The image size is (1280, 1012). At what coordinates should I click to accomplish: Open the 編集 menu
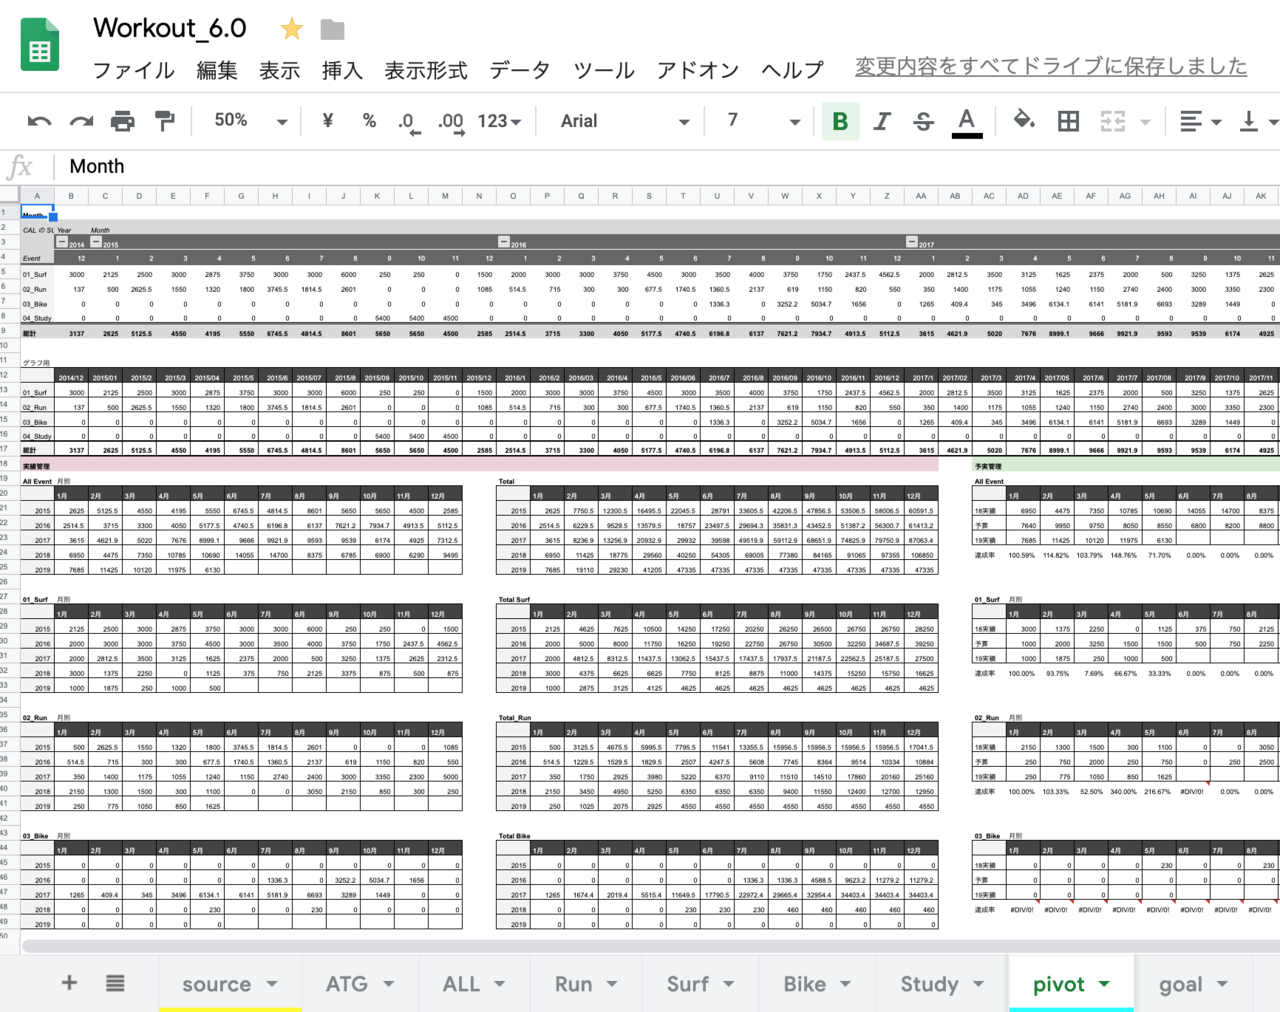217,70
